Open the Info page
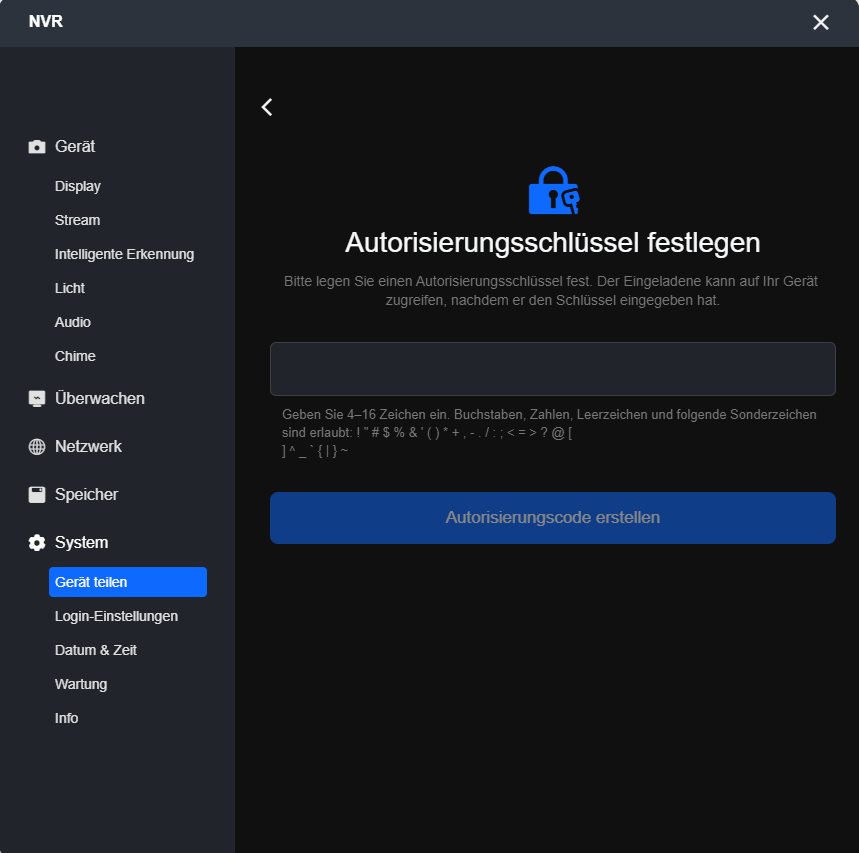The height and width of the screenshot is (853, 859). (66, 718)
